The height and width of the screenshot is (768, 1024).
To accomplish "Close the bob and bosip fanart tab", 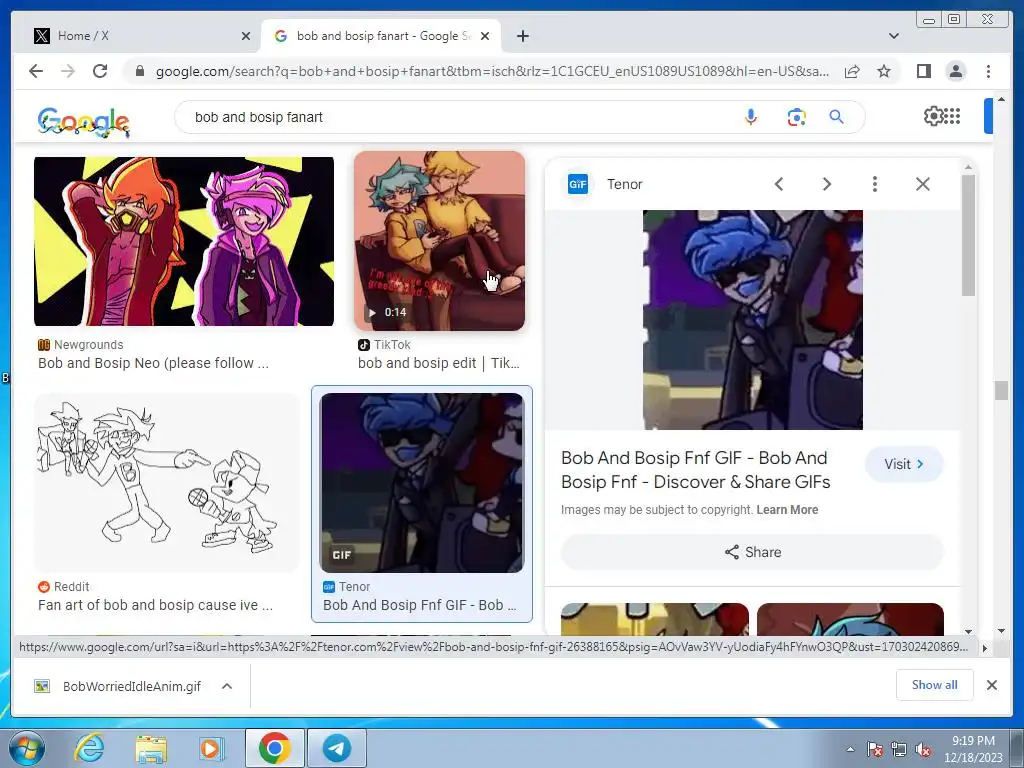I will tap(485, 36).
